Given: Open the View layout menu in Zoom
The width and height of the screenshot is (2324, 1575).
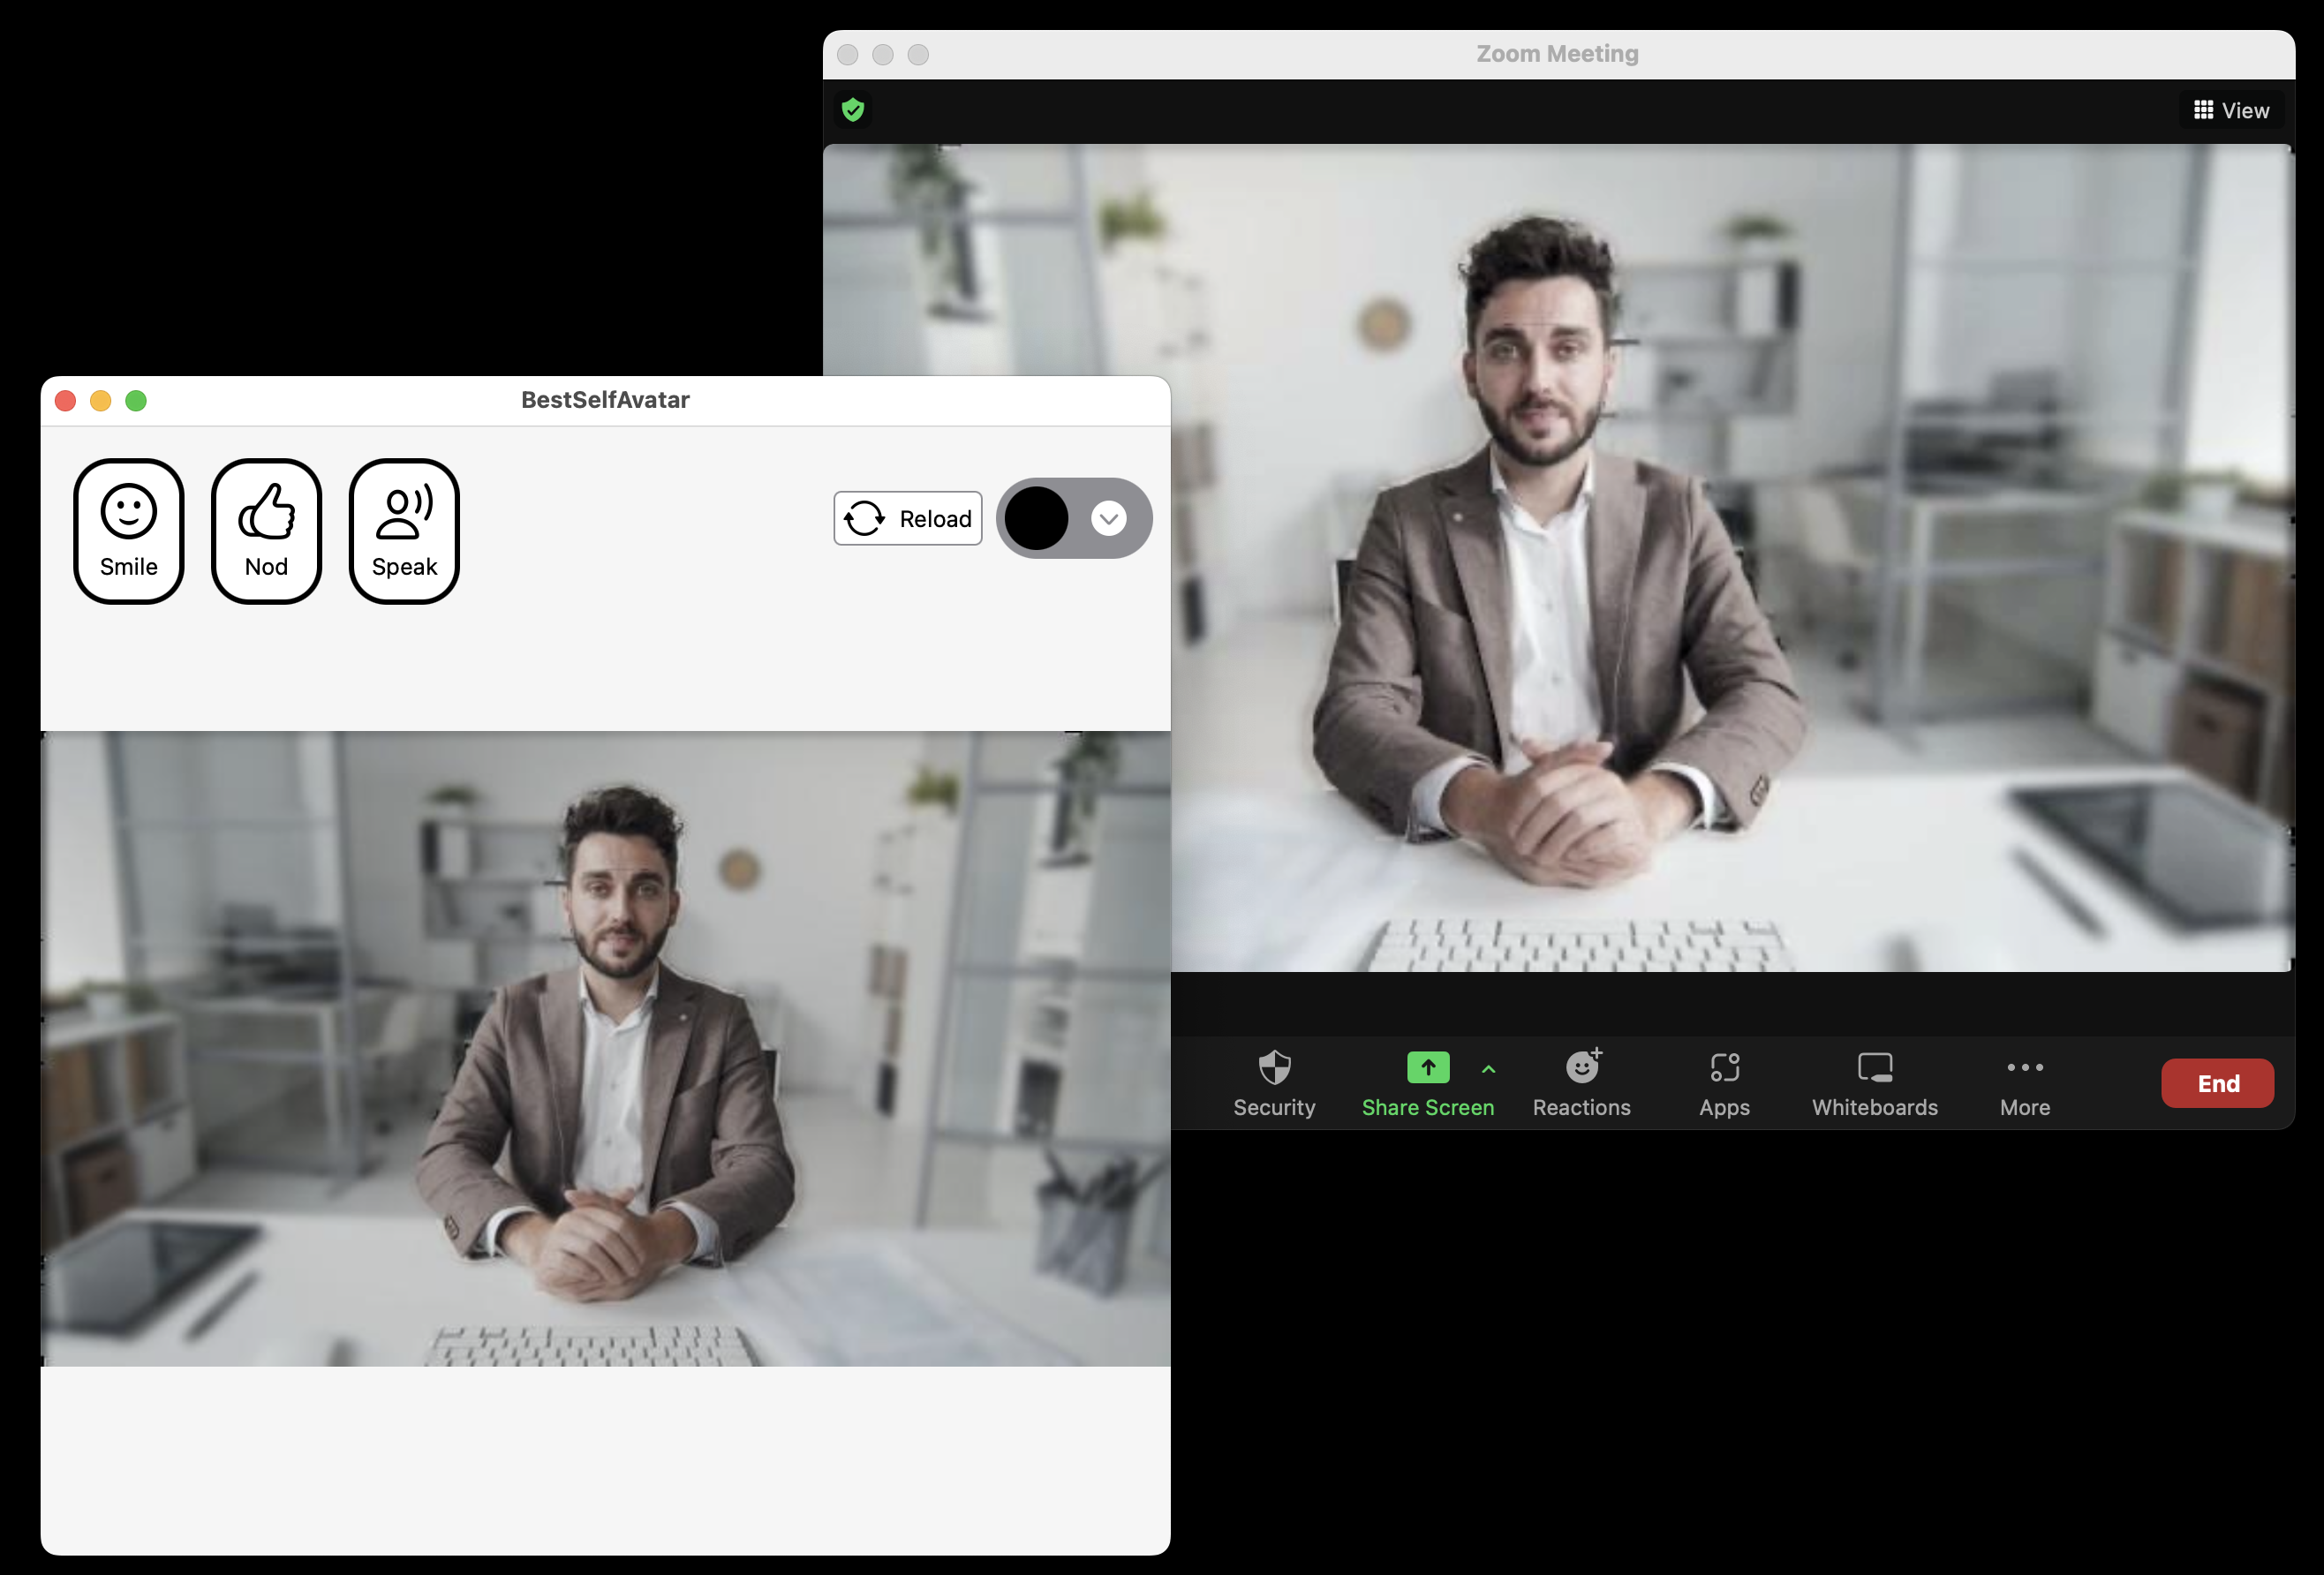Looking at the screenshot, I should point(2231,110).
